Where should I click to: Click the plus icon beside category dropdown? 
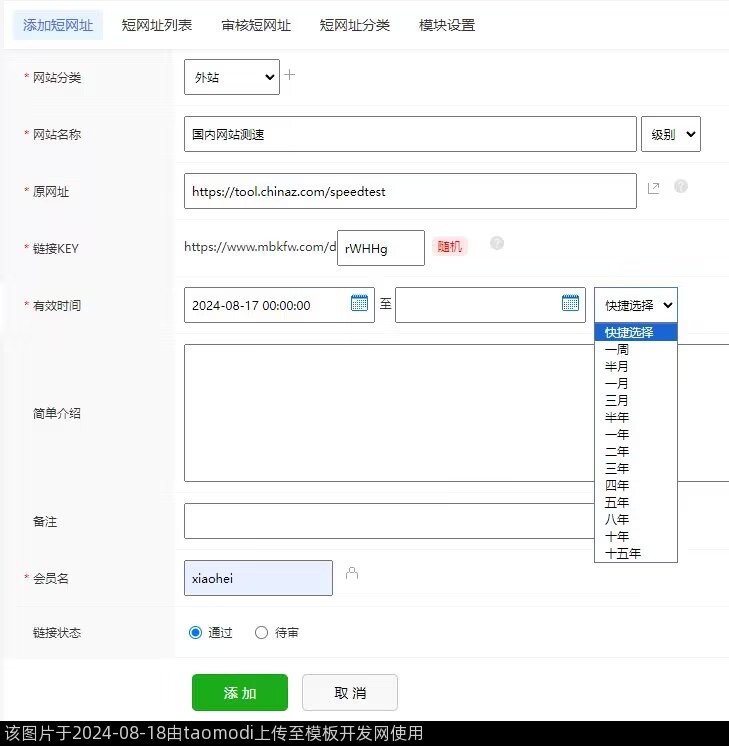[x=290, y=75]
